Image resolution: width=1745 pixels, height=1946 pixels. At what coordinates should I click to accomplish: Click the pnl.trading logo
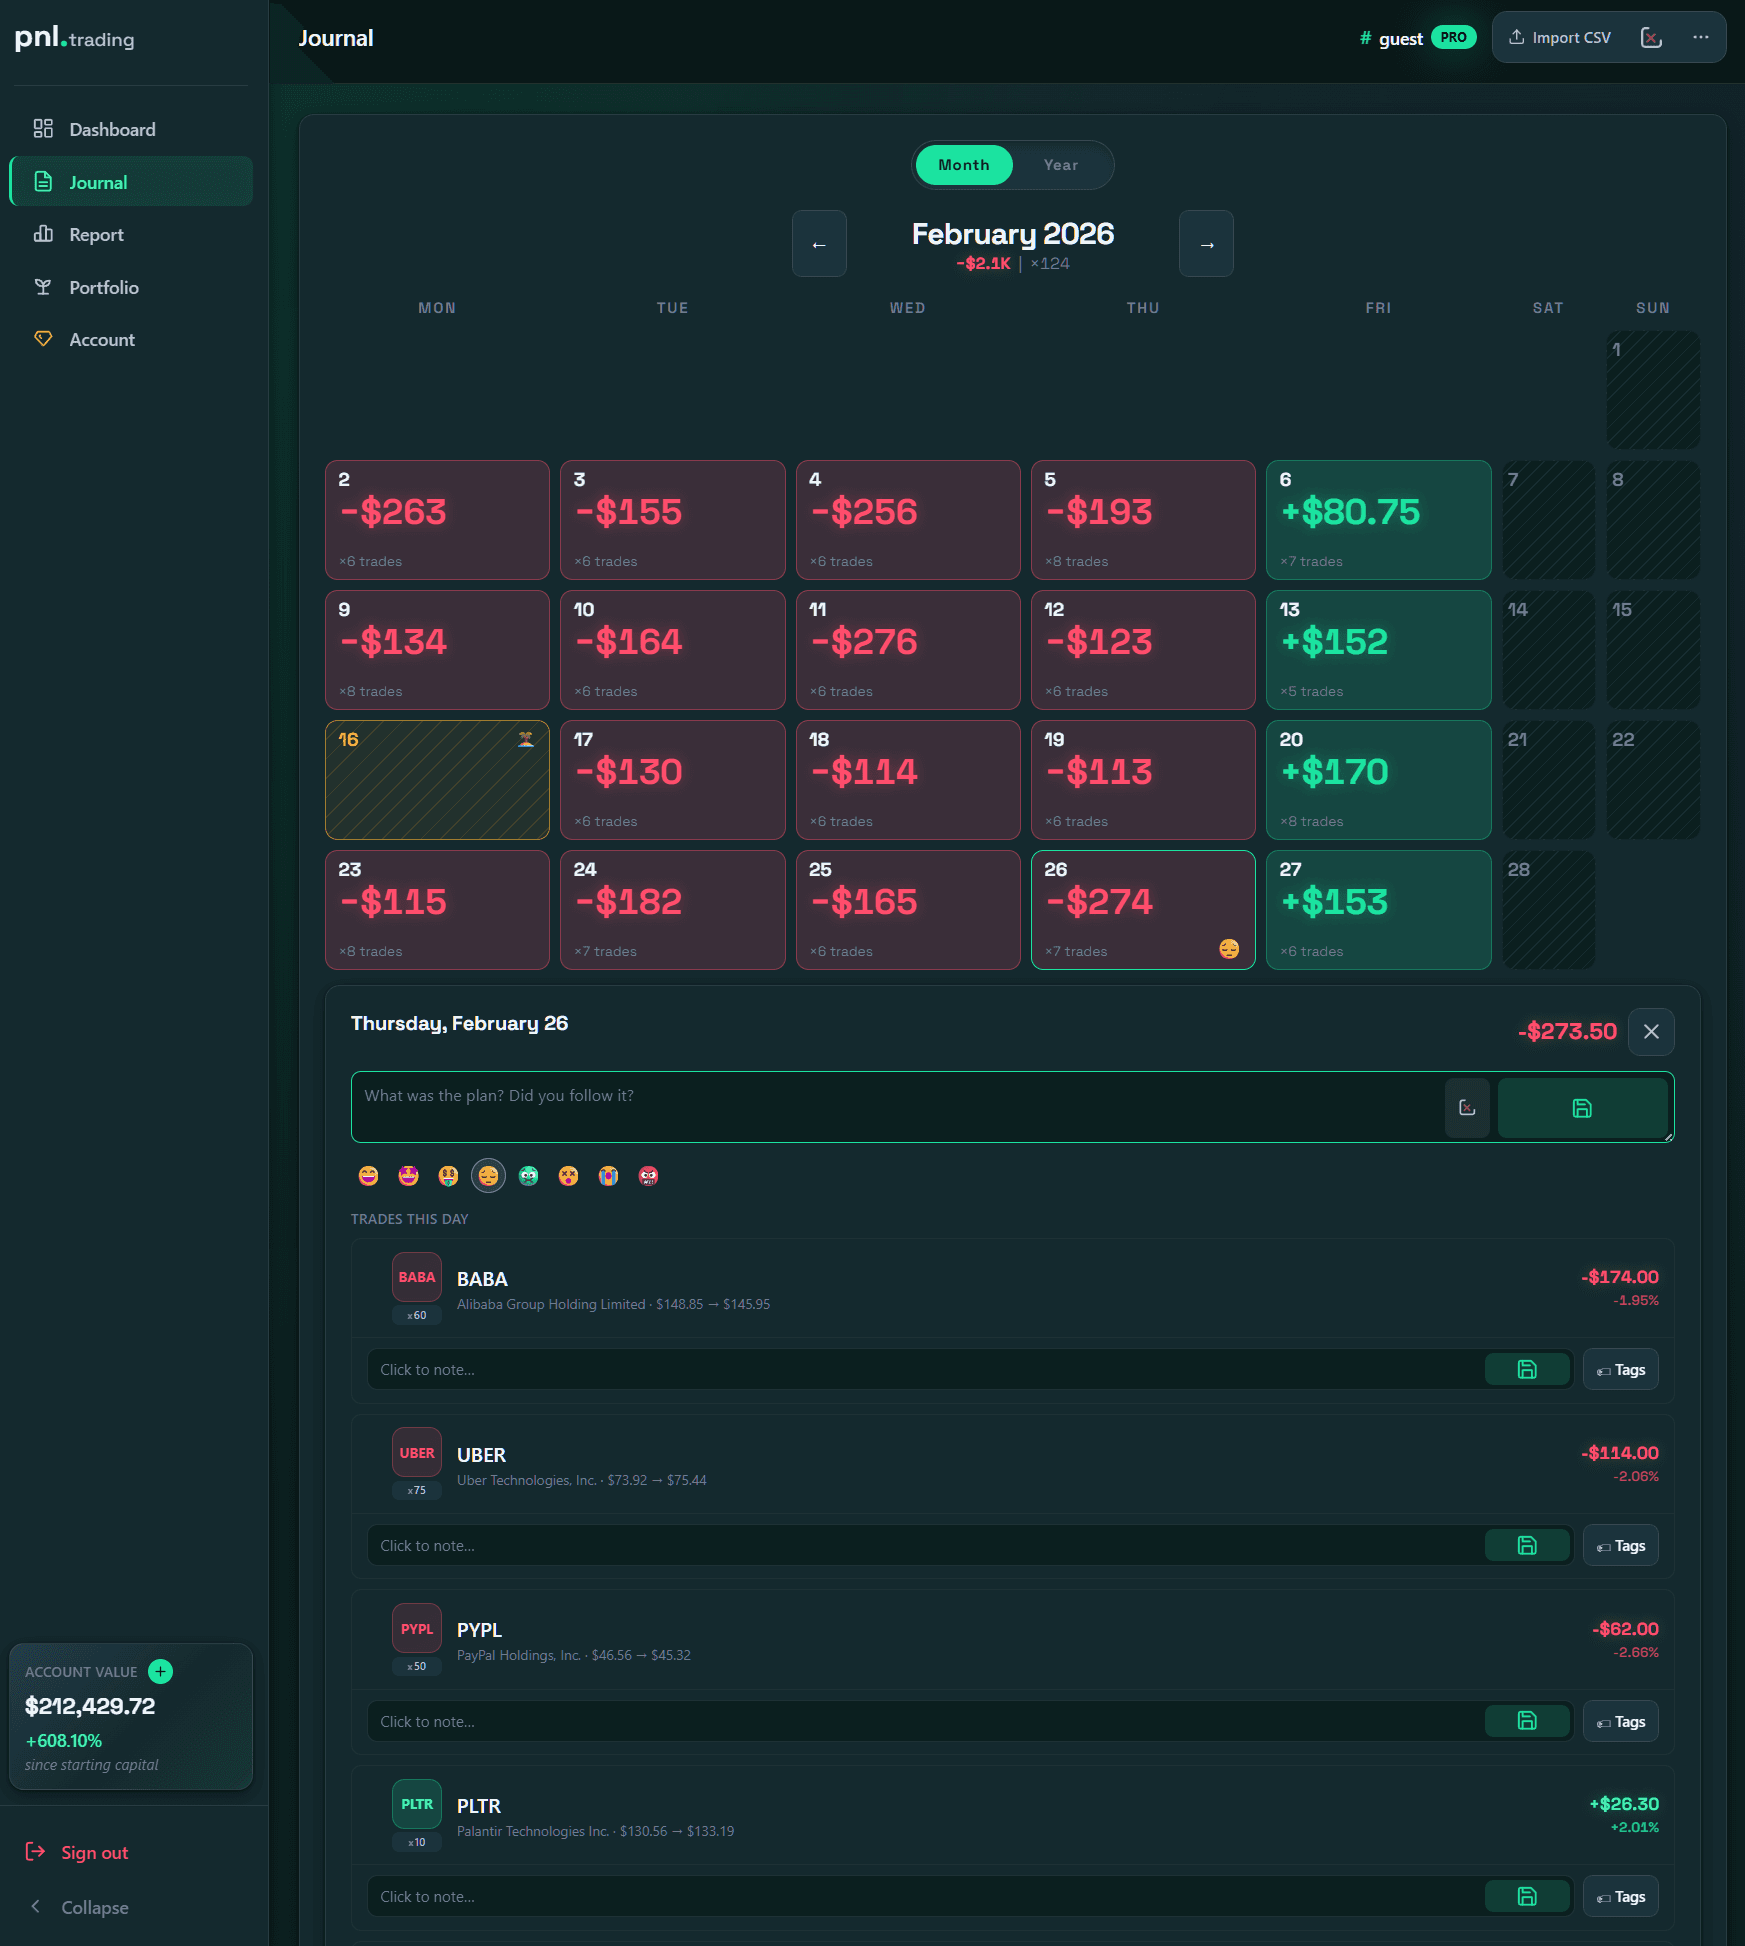[x=74, y=38]
